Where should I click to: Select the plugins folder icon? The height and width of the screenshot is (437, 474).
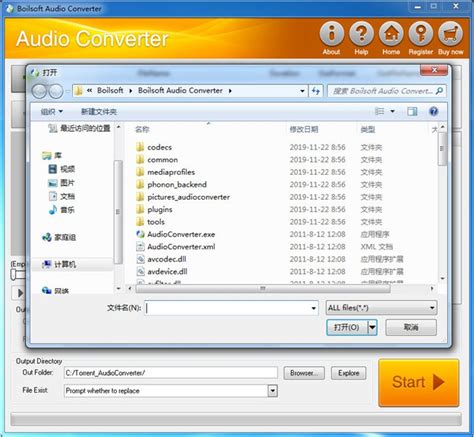(x=140, y=209)
